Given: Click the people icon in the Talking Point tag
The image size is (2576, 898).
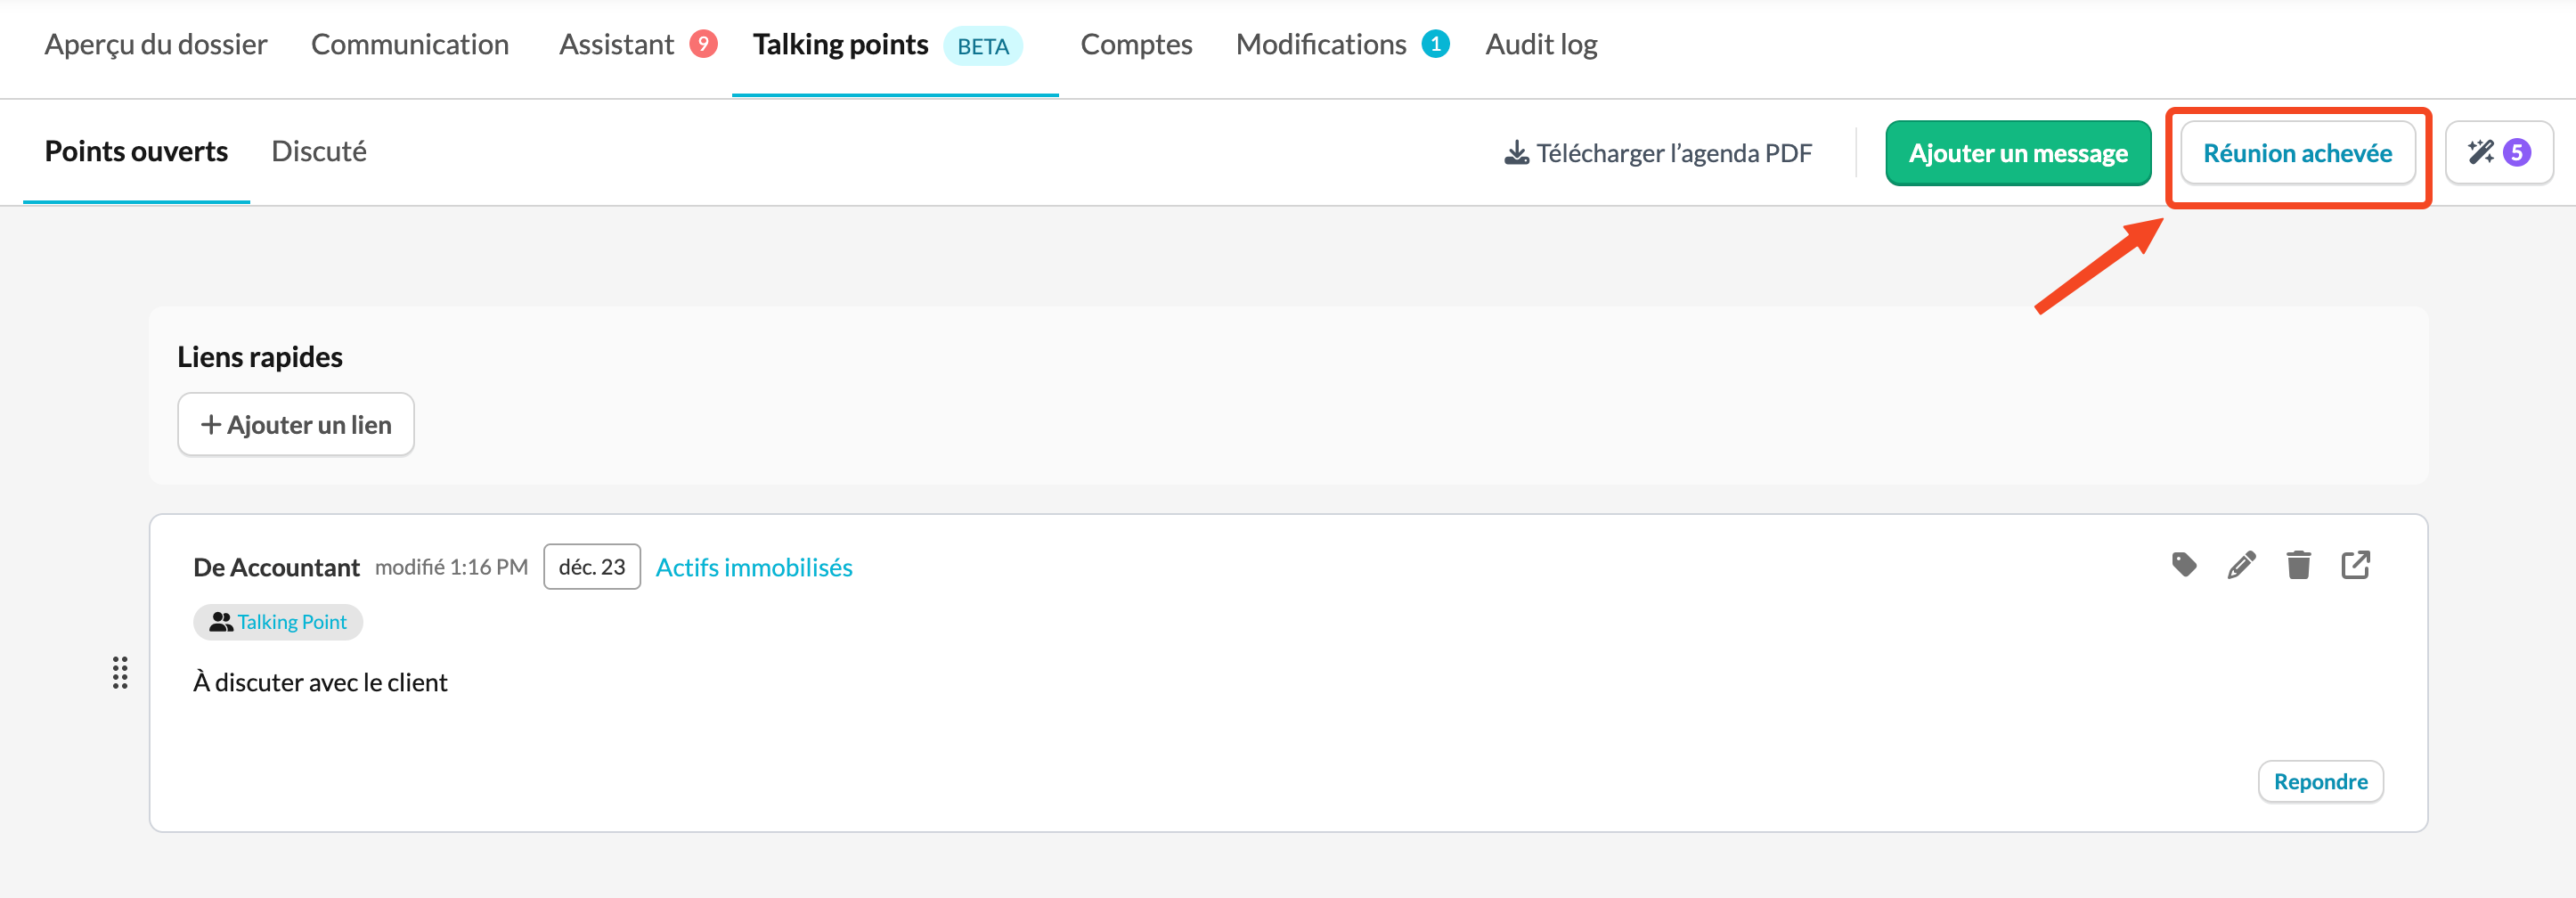Looking at the screenshot, I should click(220, 622).
